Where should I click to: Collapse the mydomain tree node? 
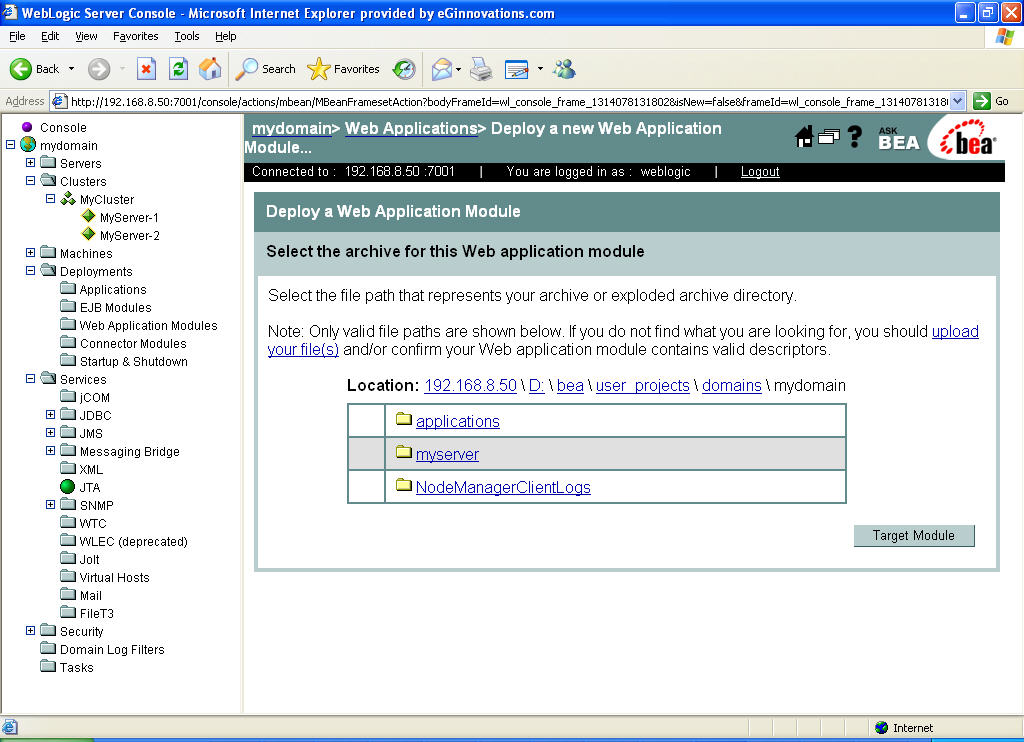point(10,144)
